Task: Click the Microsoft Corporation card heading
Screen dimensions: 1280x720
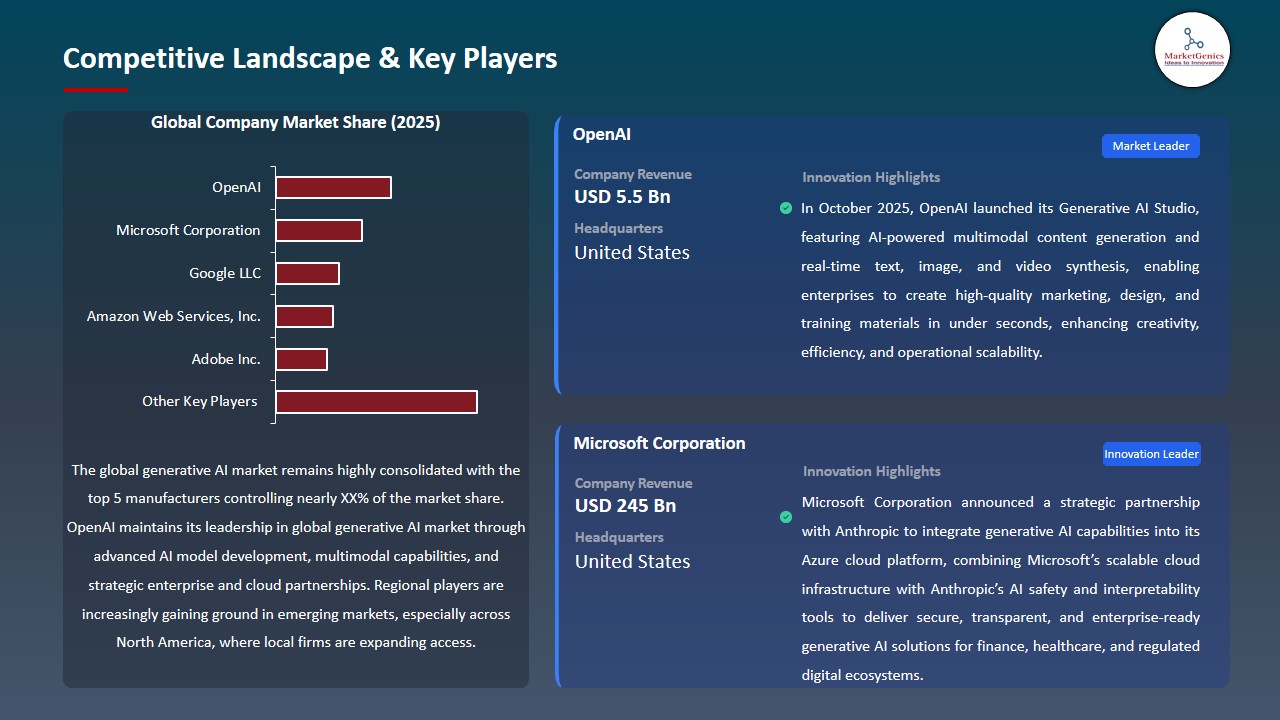Action: (659, 443)
